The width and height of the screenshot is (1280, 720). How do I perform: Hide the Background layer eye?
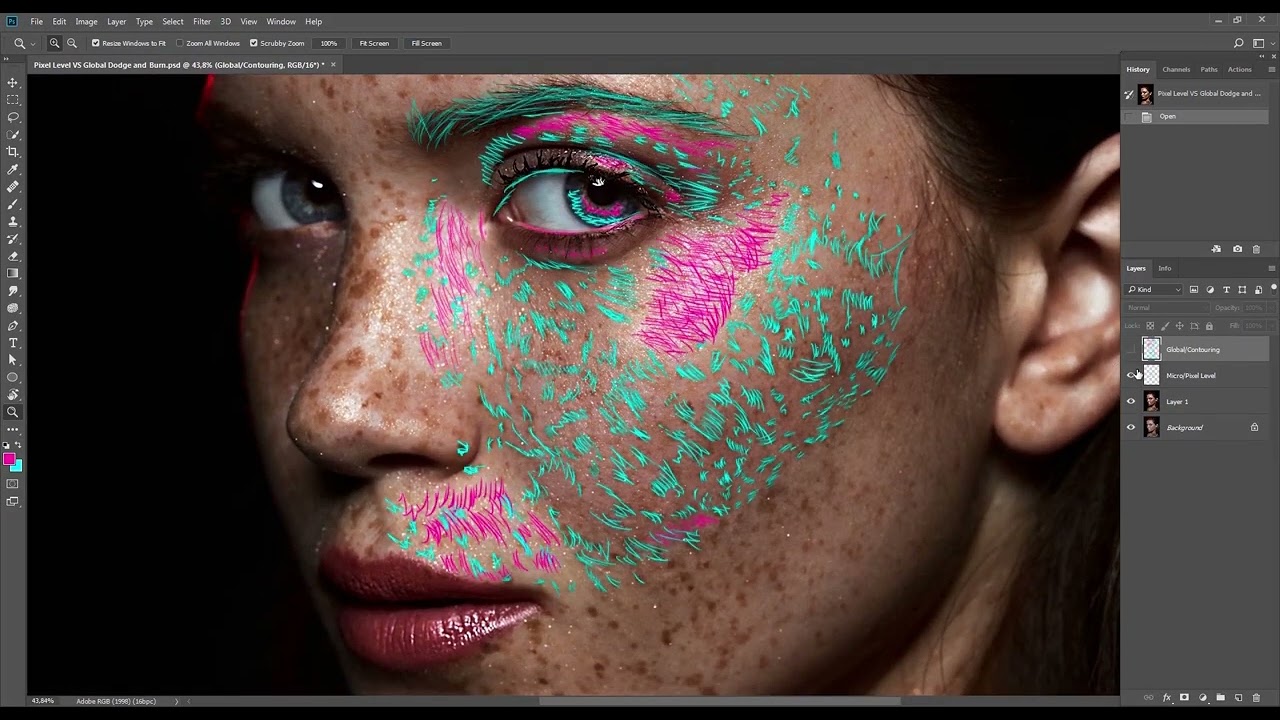coord(1131,428)
